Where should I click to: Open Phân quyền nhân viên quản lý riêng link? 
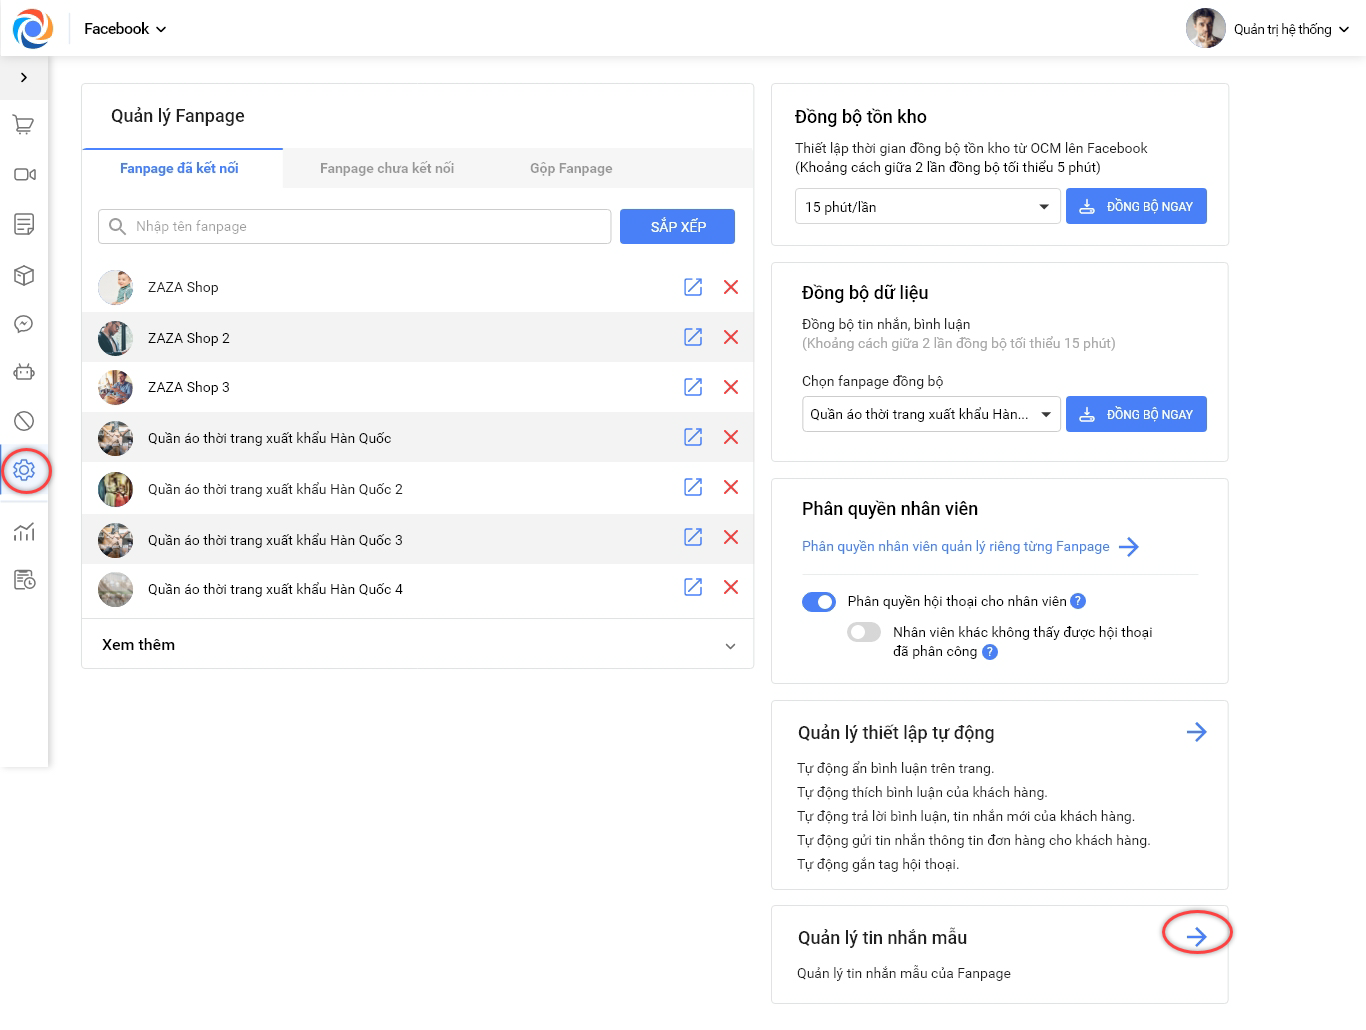pos(970,547)
